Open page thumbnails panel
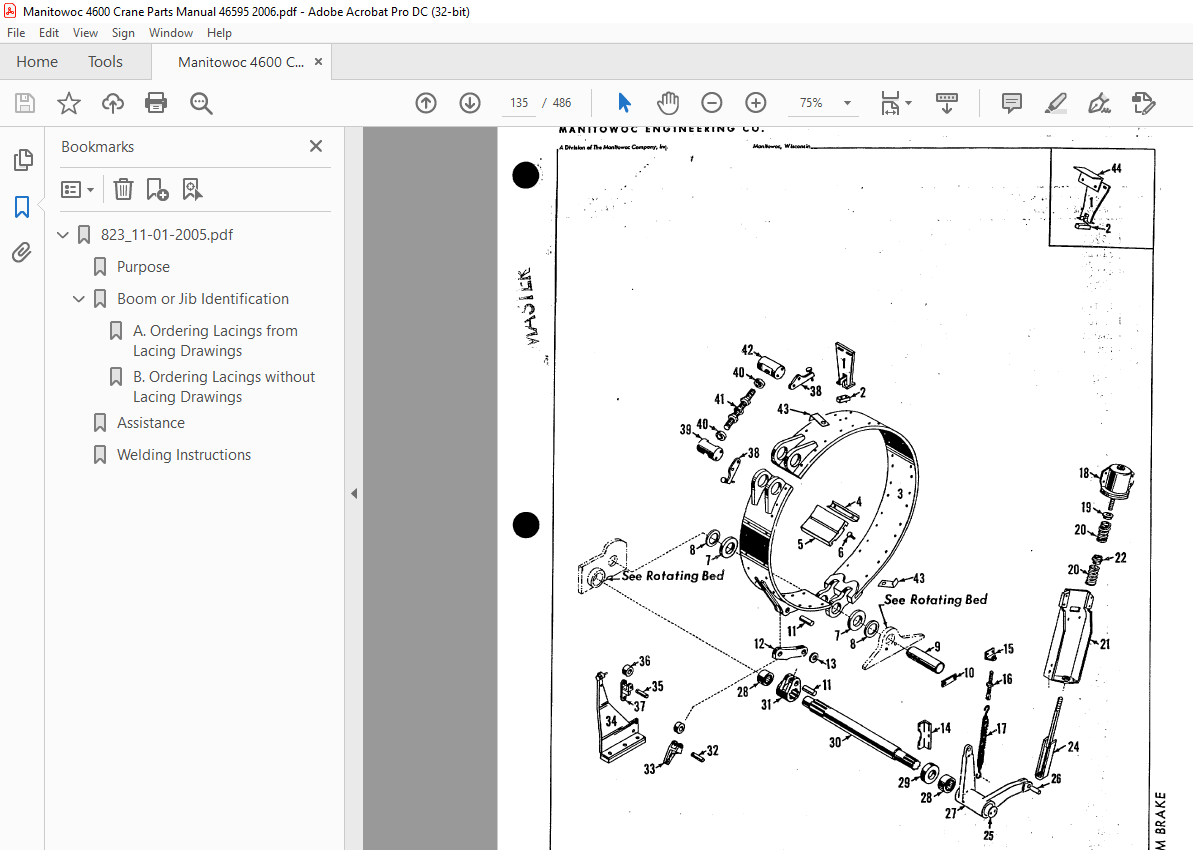The width and height of the screenshot is (1193, 850). coord(23,160)
